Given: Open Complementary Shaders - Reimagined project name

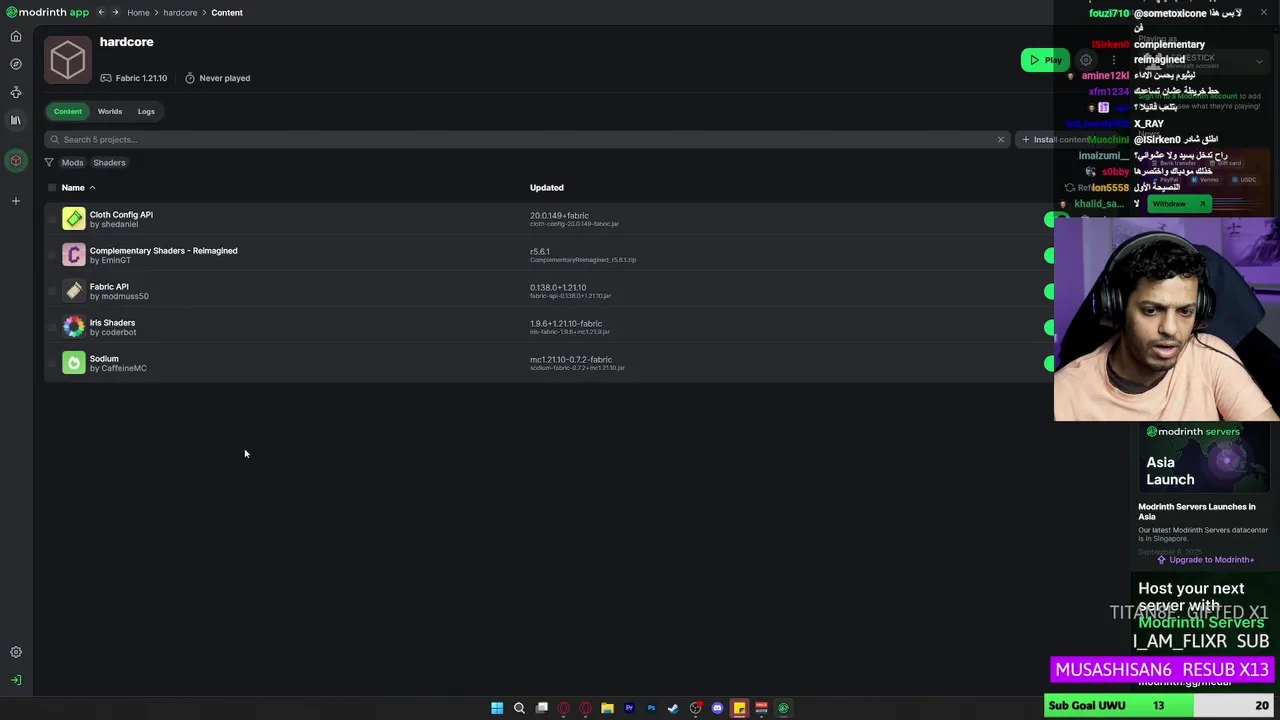Looking at the screenshot, I should coord(163,250).
